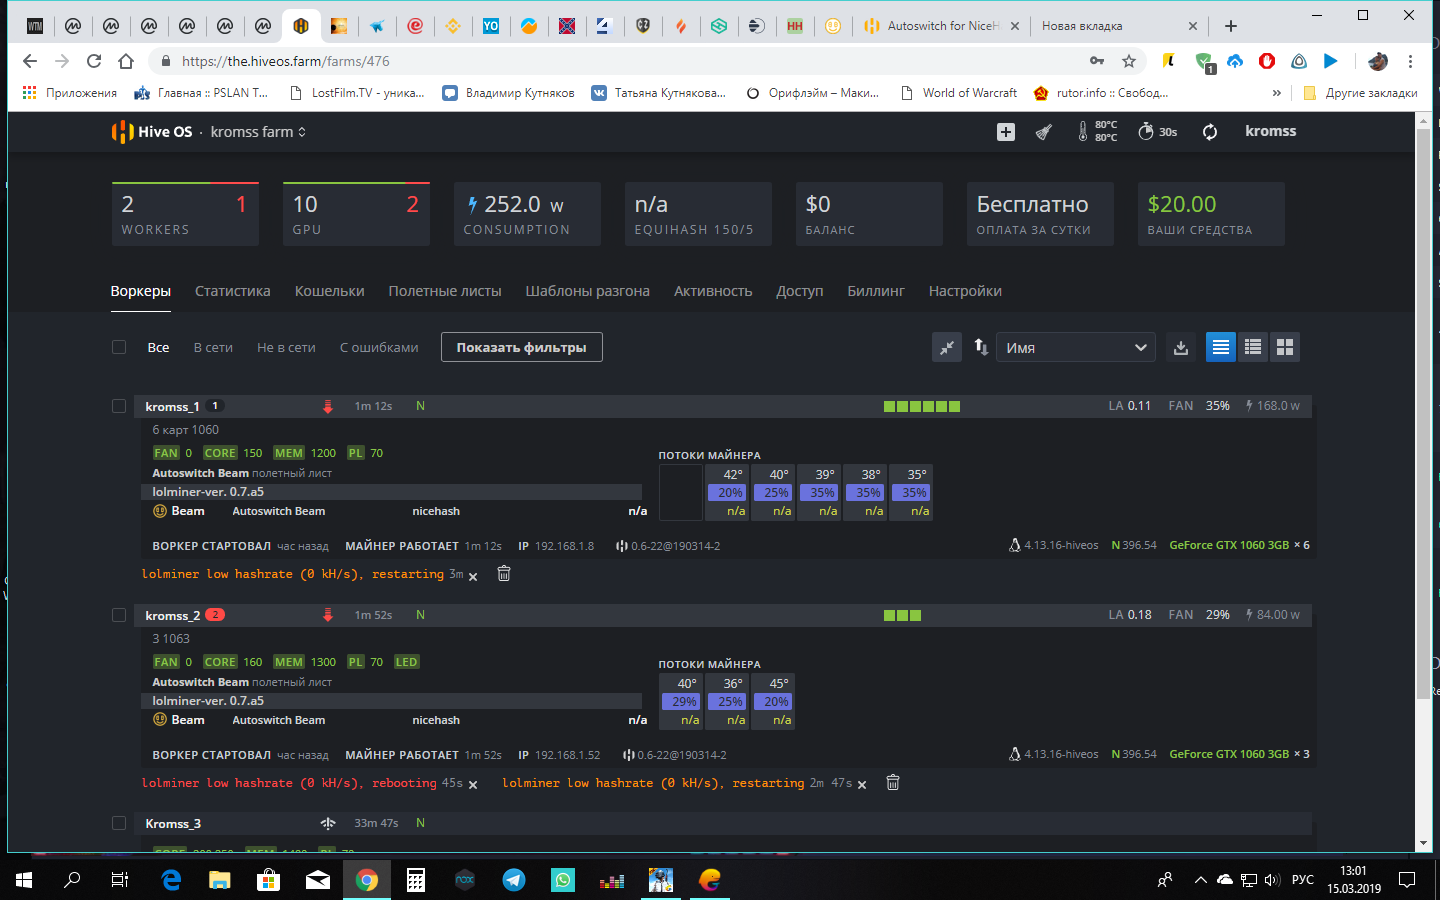Open the Шаблоны разгона tab
This screenshot has height=900, width=1440.
tap(588, 291)
